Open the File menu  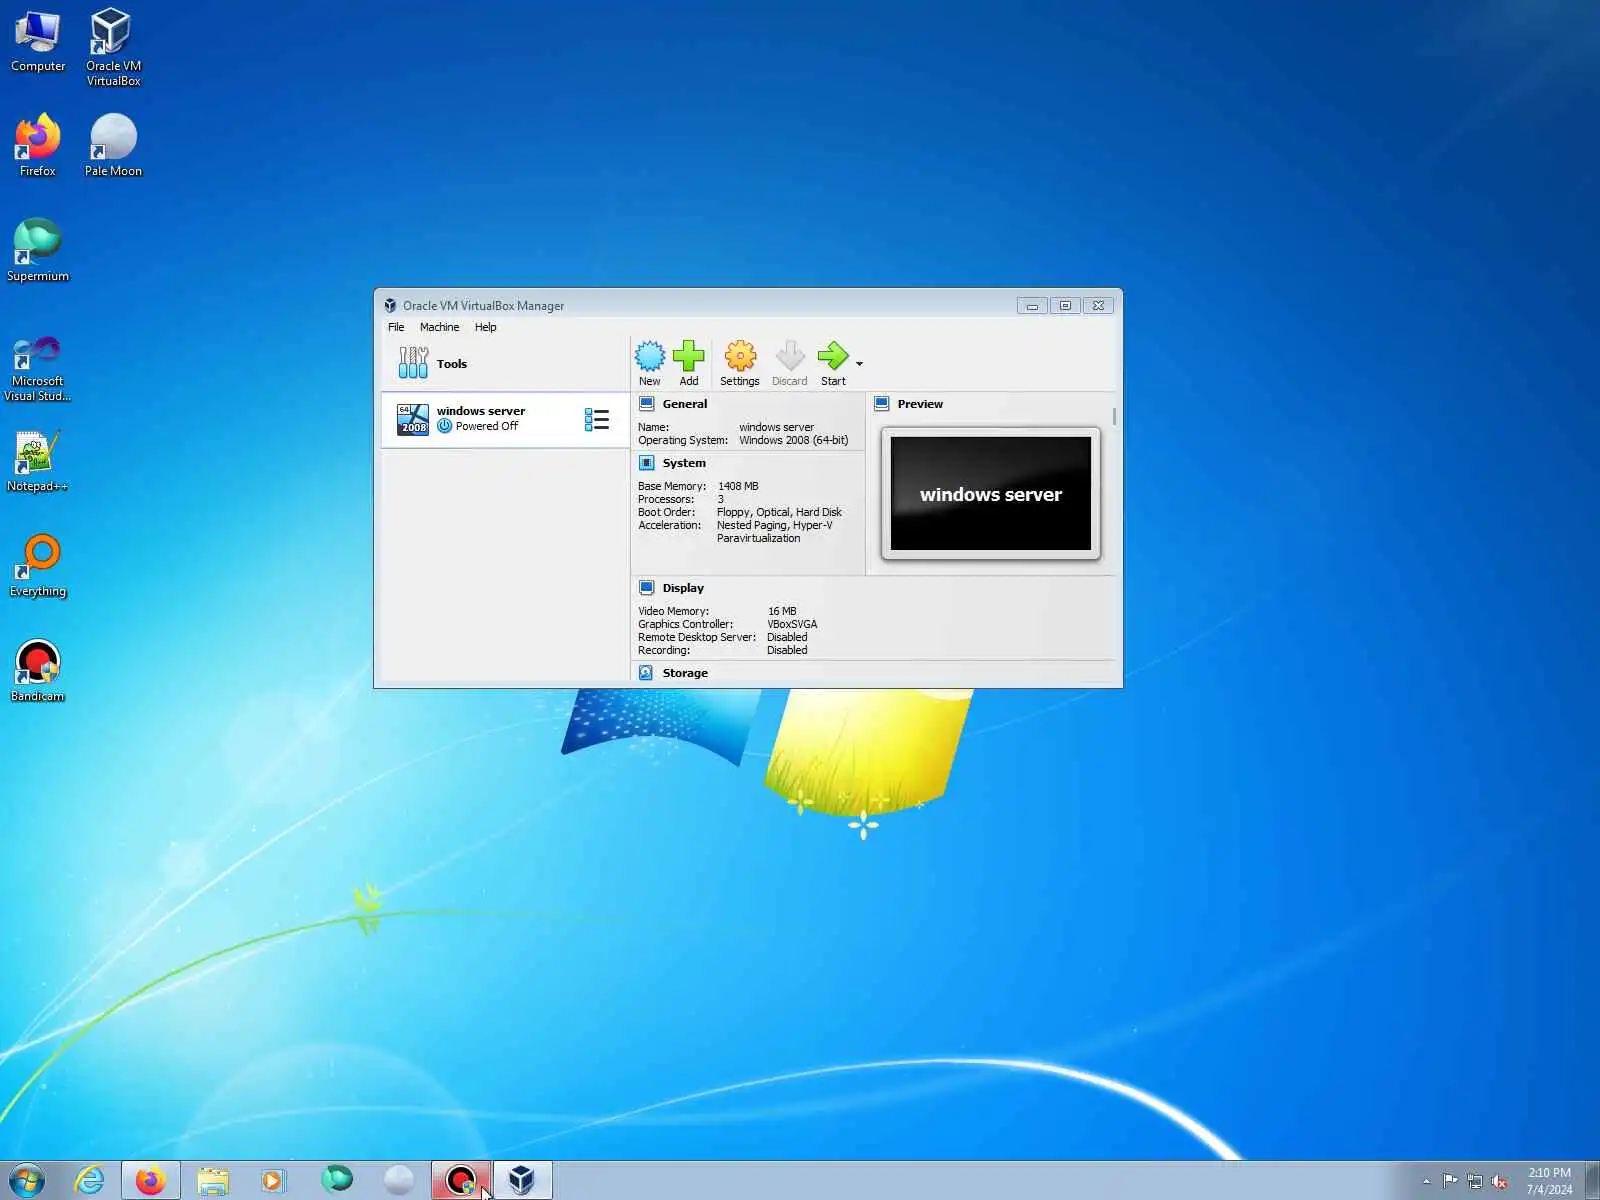click(x=396, y=327)
